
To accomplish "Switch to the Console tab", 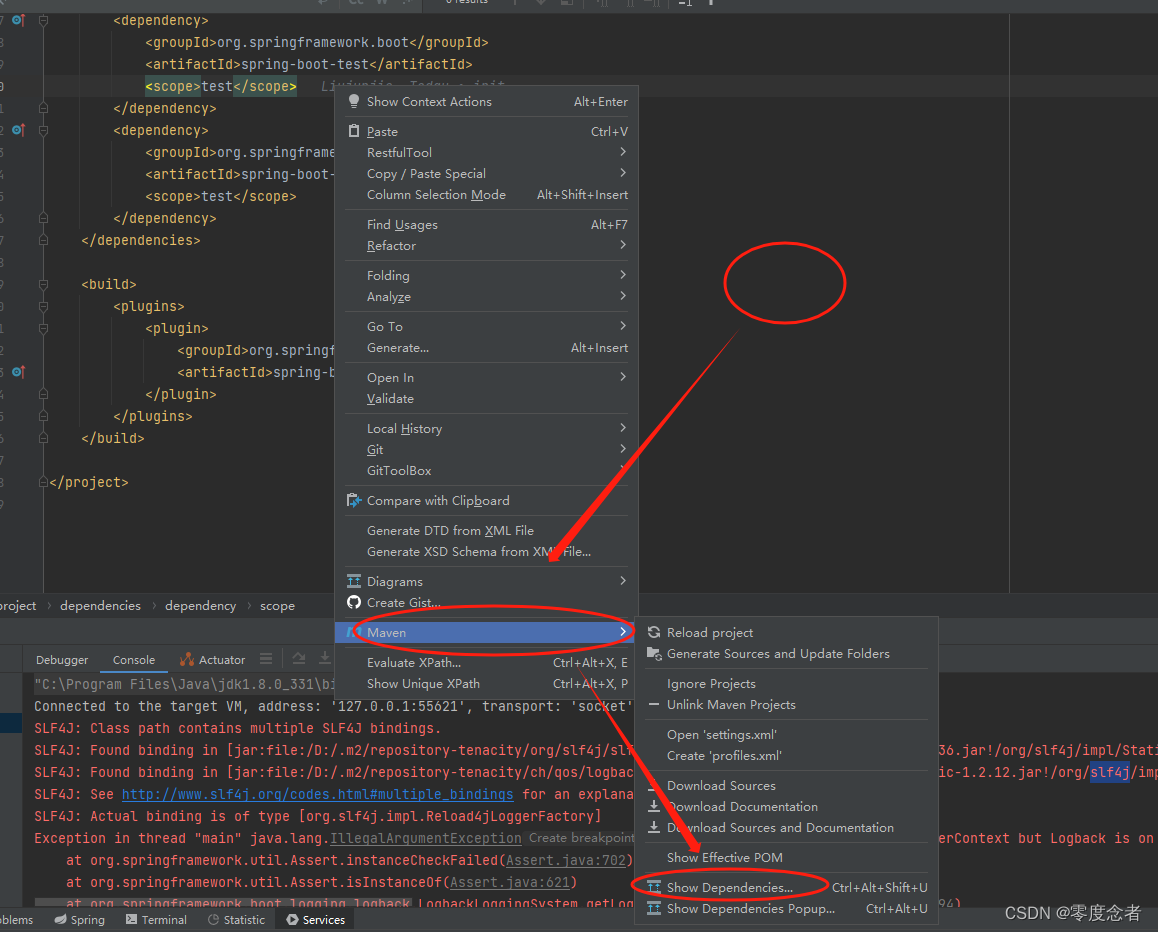I will coord(134,659).
